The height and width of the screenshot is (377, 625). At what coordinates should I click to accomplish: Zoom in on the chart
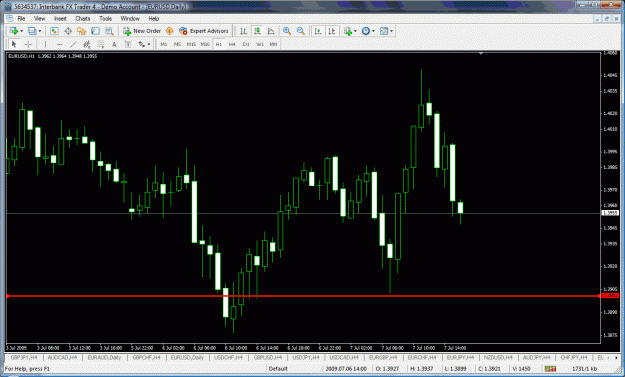pyautogui.click(x=287, y=31)
